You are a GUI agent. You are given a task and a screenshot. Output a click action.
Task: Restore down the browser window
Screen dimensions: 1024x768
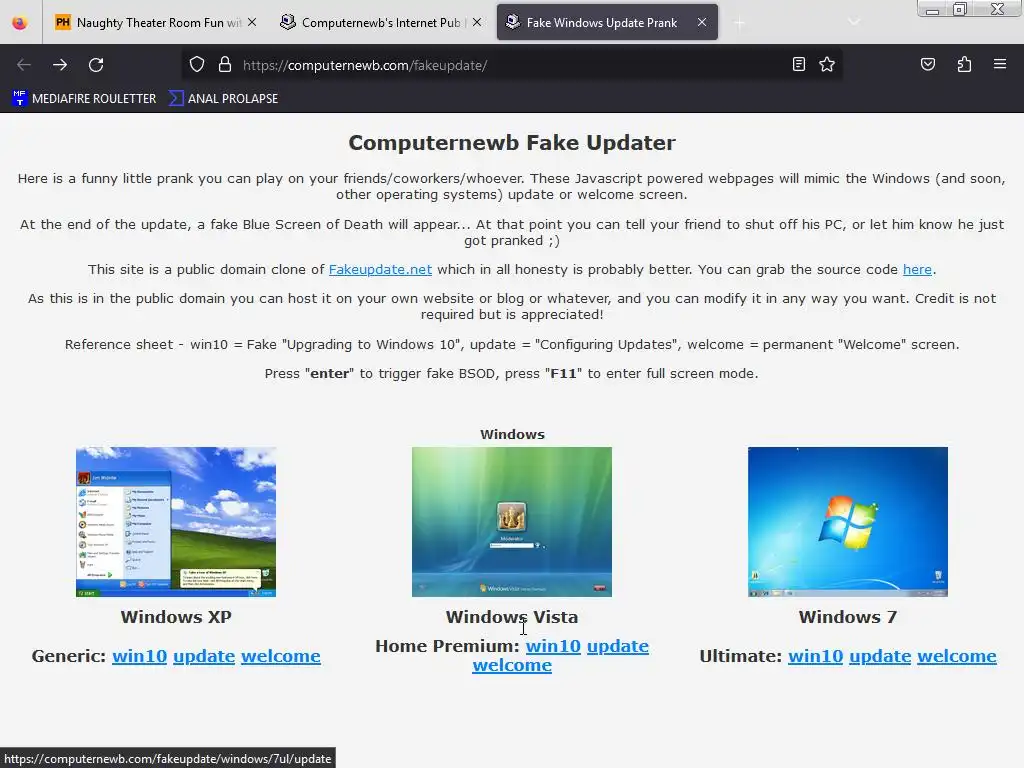[x=960, y=9]
